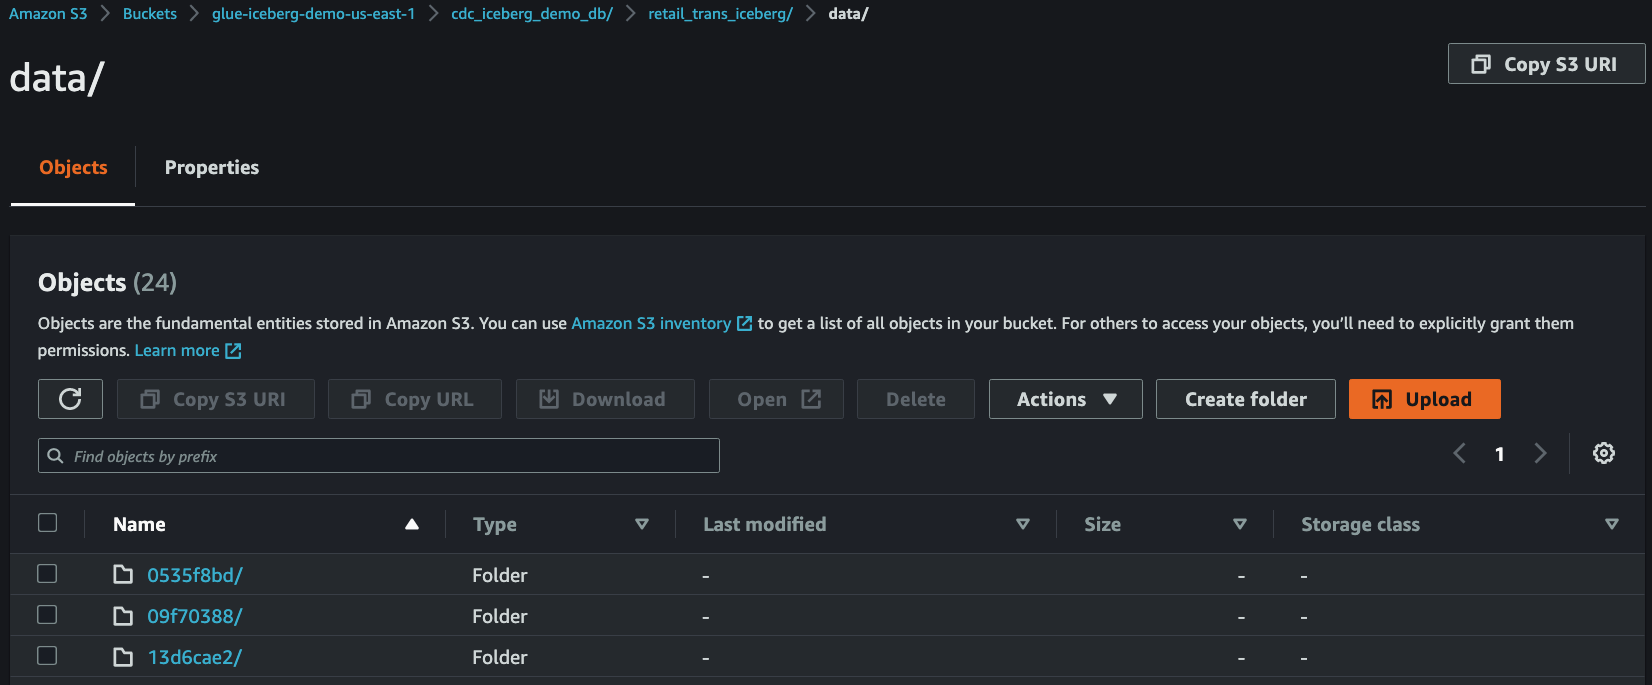1652x685 pixels.
Task: Sort by Storage class column arrow
Action: pyautogui.click(x=1612, y=524)
